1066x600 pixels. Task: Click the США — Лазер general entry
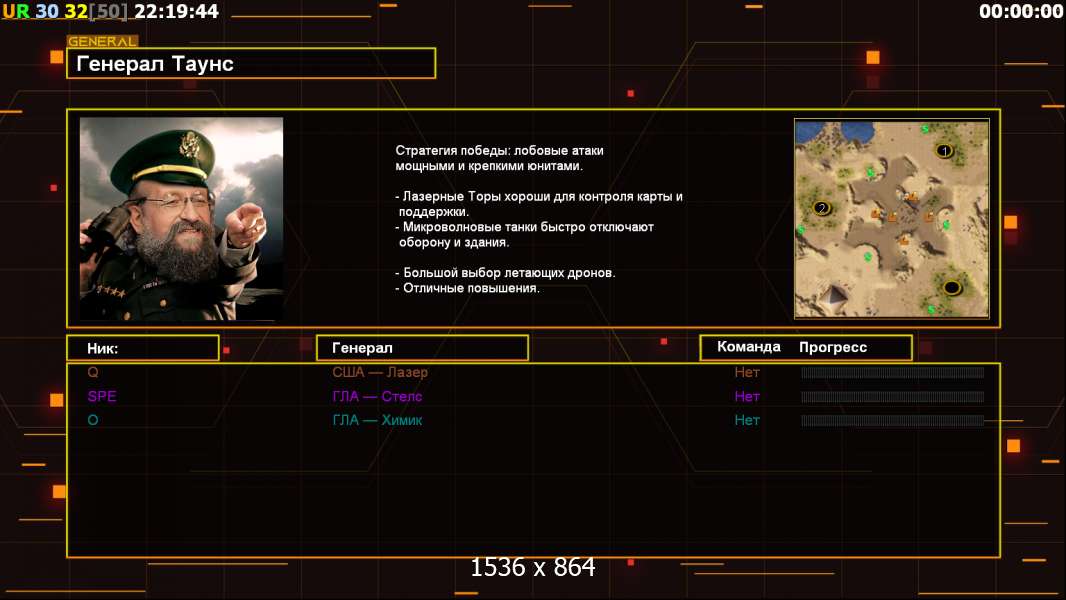(380, 372)
